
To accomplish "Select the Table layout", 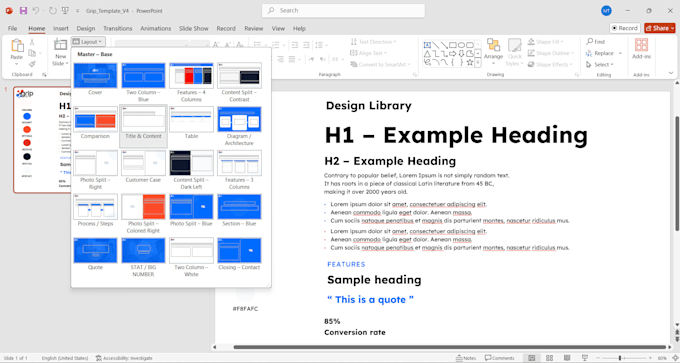I will [191, 123].
